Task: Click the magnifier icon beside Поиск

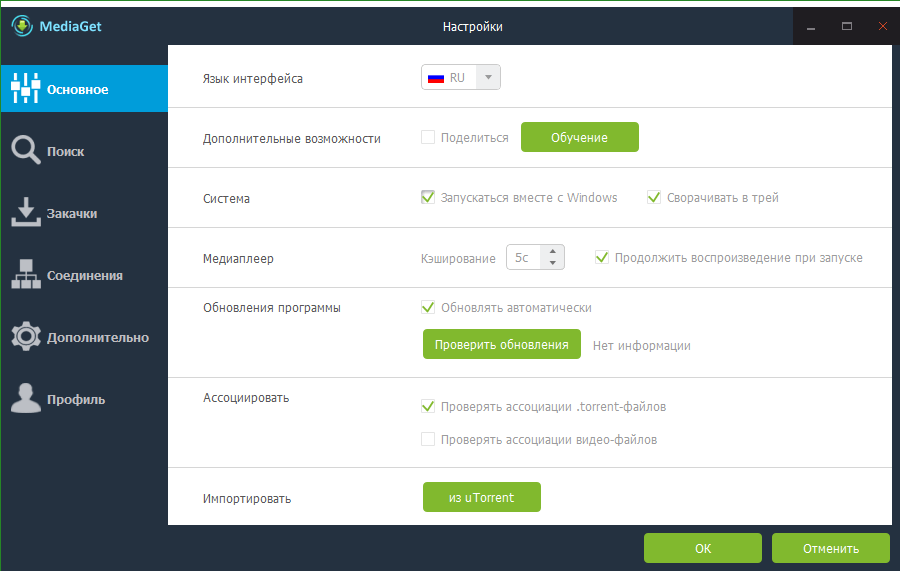Action: pos(25,150)
